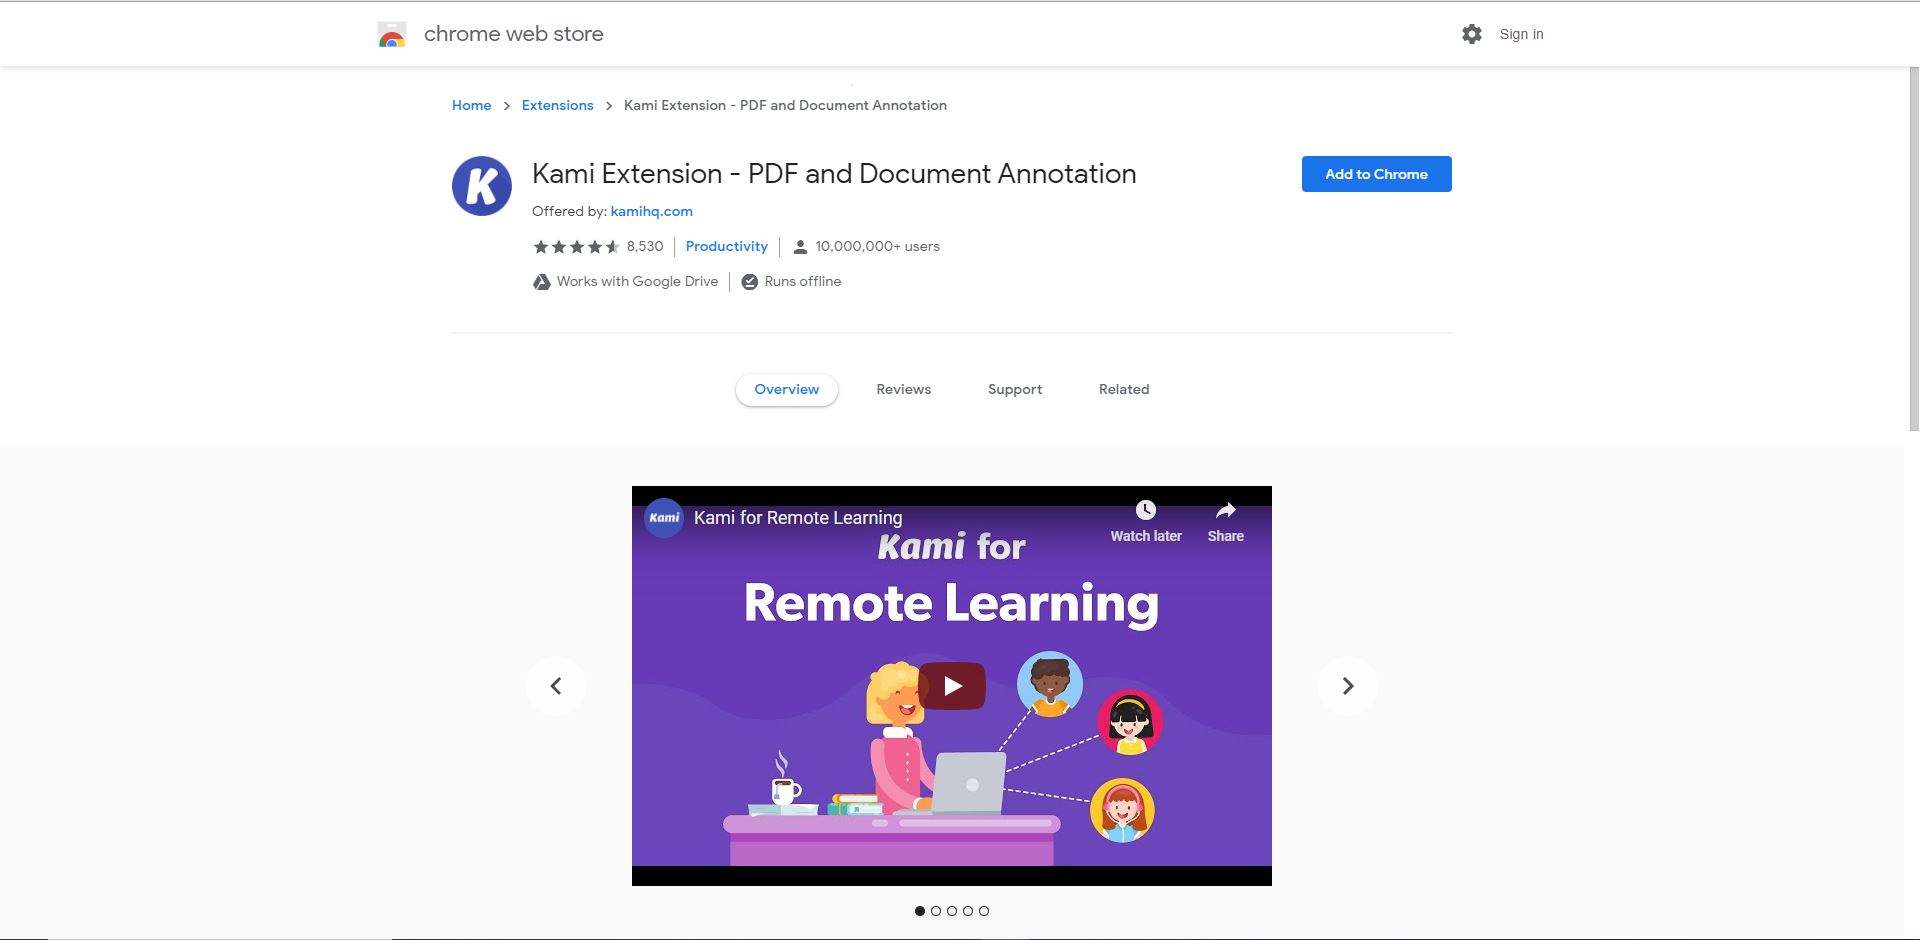This screenshot has height=940, width=1920.
Task: Switch to the Reviews tab
Action: (x=903, y=390)
